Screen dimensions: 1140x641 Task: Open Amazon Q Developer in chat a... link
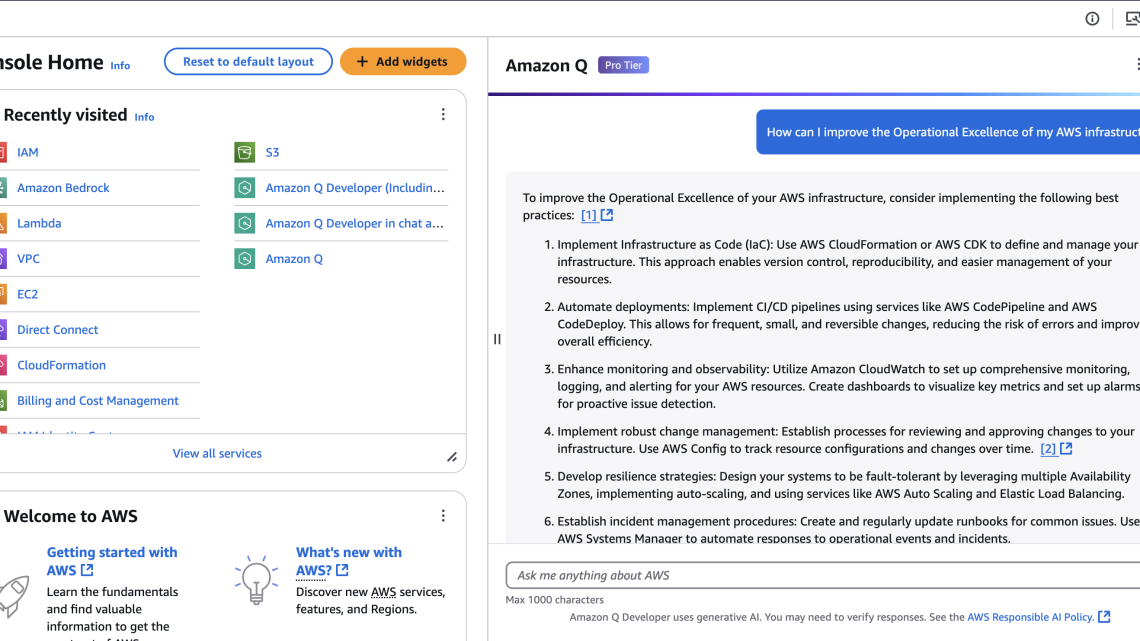click(354, 223)
